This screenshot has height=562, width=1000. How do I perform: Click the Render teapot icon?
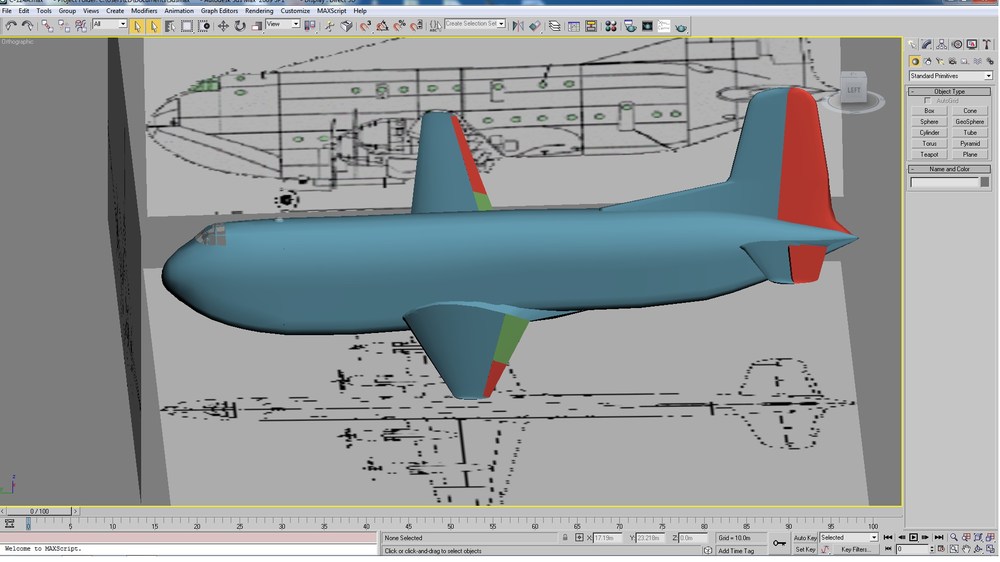click(x=681, y=27)
